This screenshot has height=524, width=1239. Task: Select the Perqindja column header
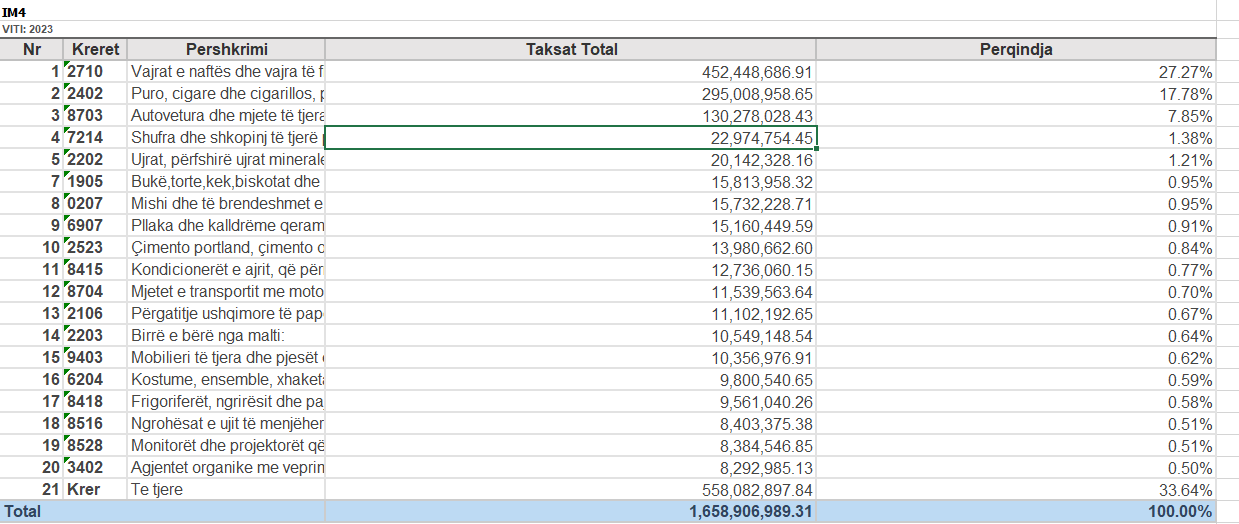pos(1015,50)
